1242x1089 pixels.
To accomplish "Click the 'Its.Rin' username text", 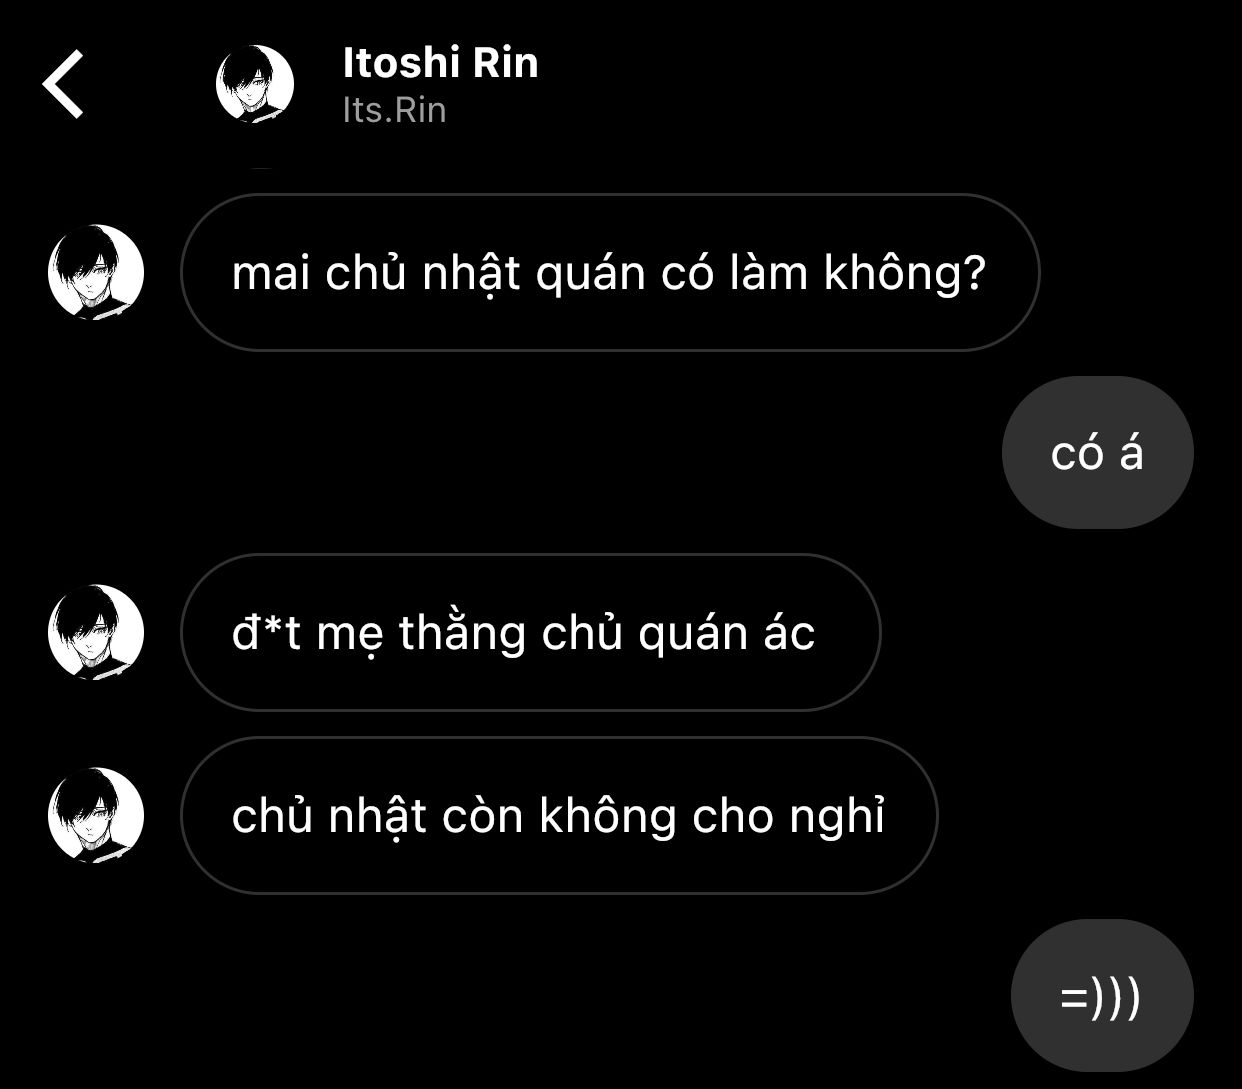I will [394, 109].
